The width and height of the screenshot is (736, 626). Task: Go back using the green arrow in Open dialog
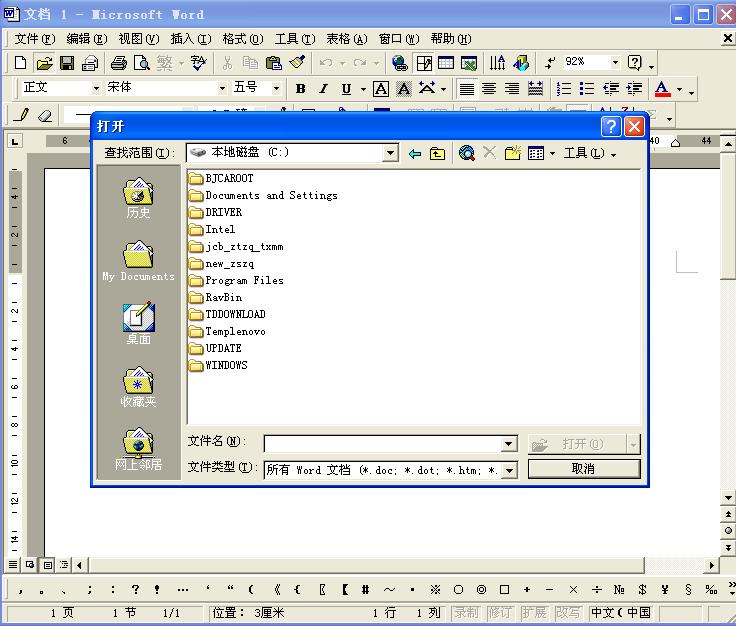click(x=415, y=154)
